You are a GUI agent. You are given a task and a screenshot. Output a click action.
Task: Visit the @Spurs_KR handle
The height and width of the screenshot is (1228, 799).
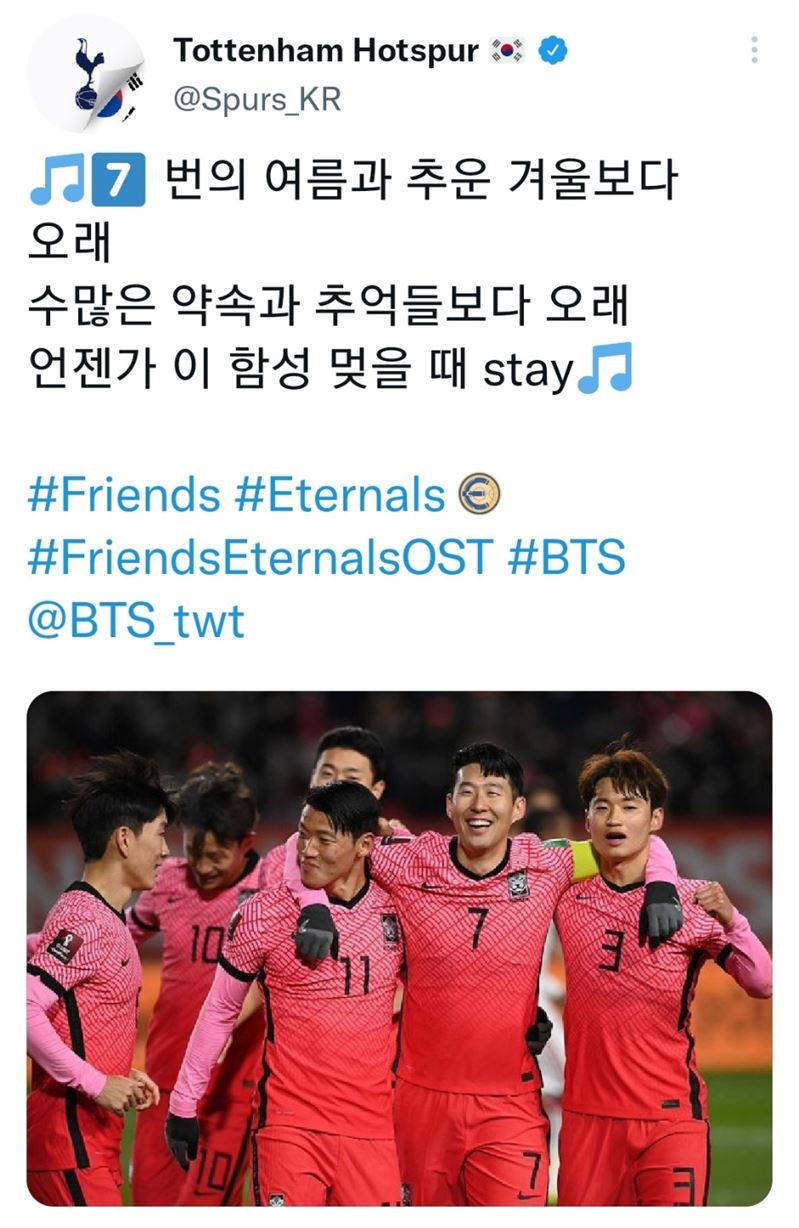point(257,100)
